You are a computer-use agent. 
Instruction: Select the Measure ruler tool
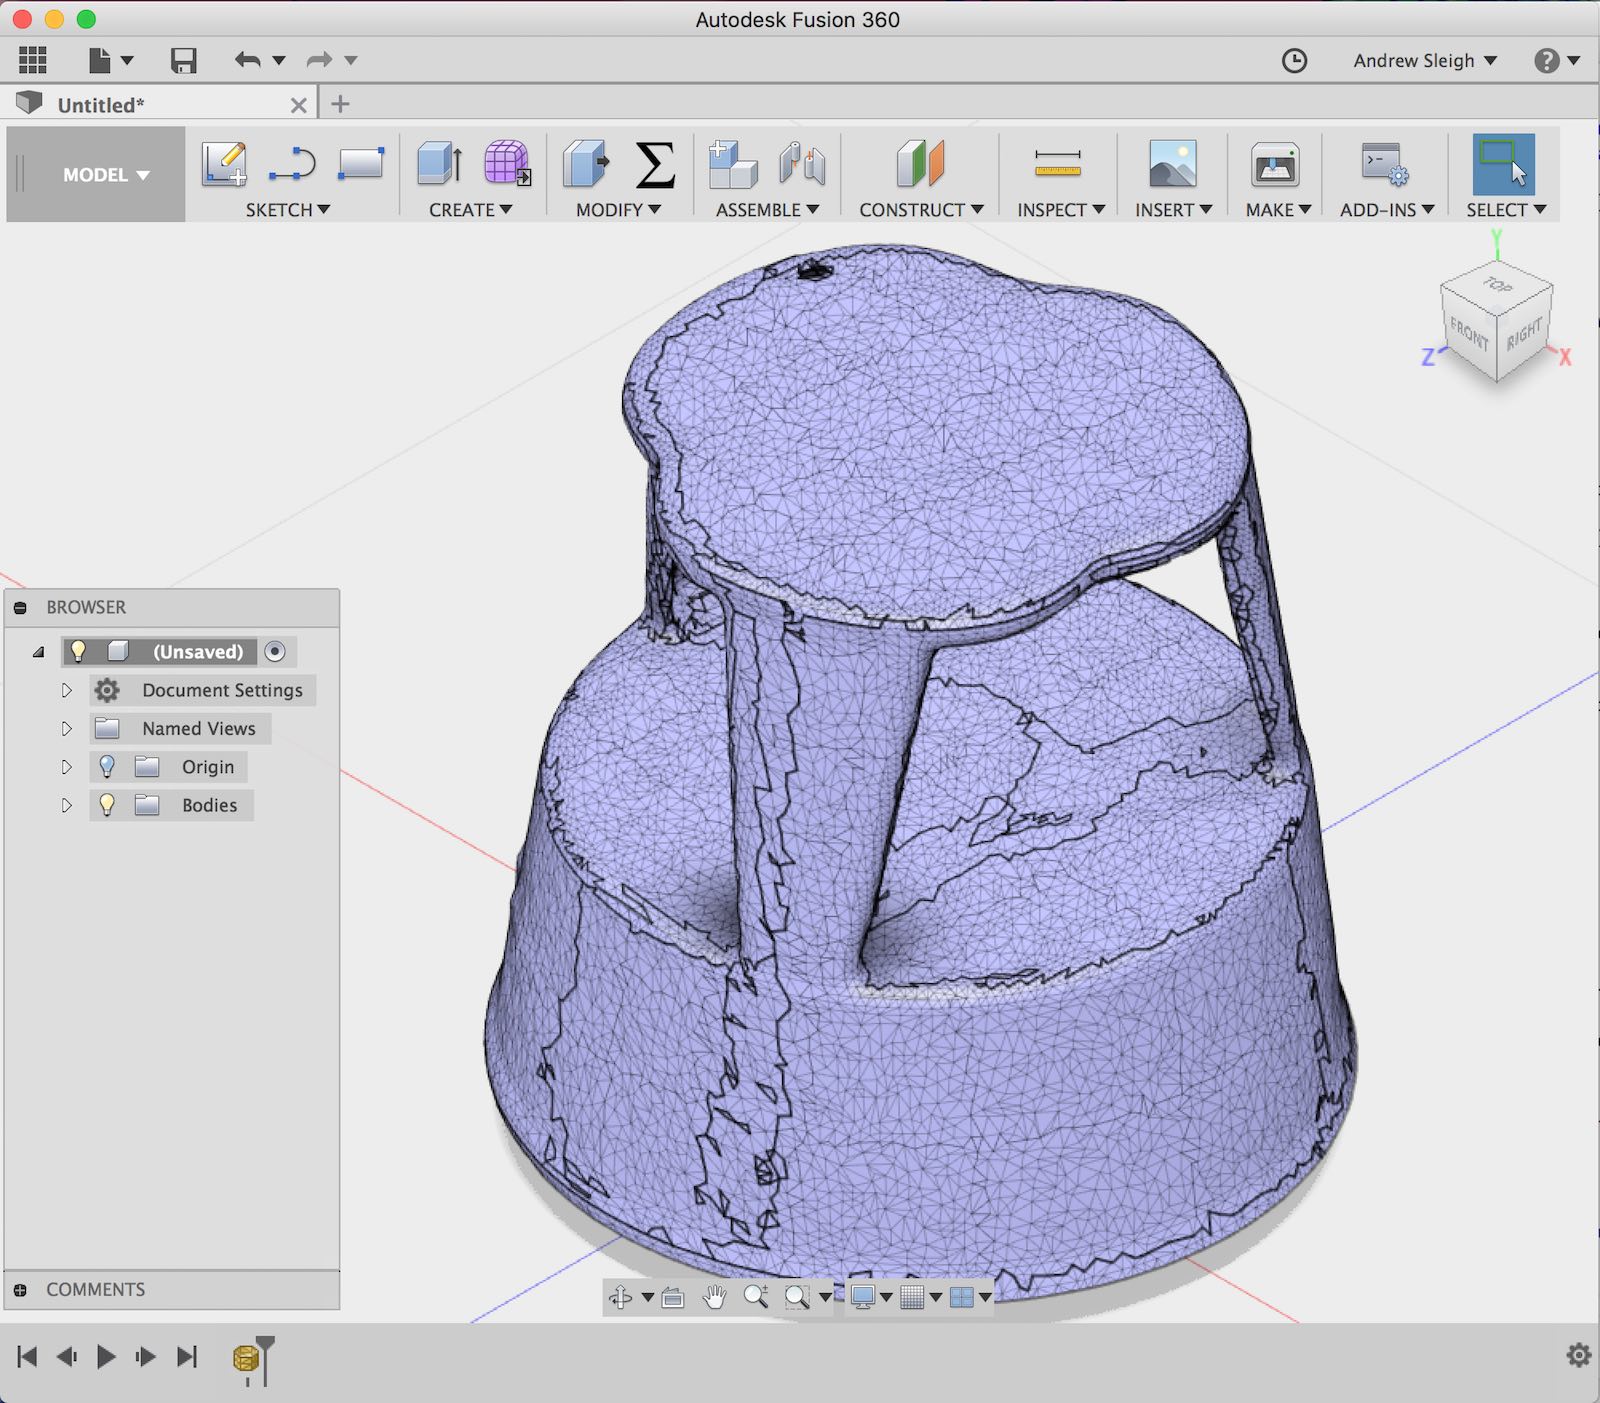pos(1058,163)
